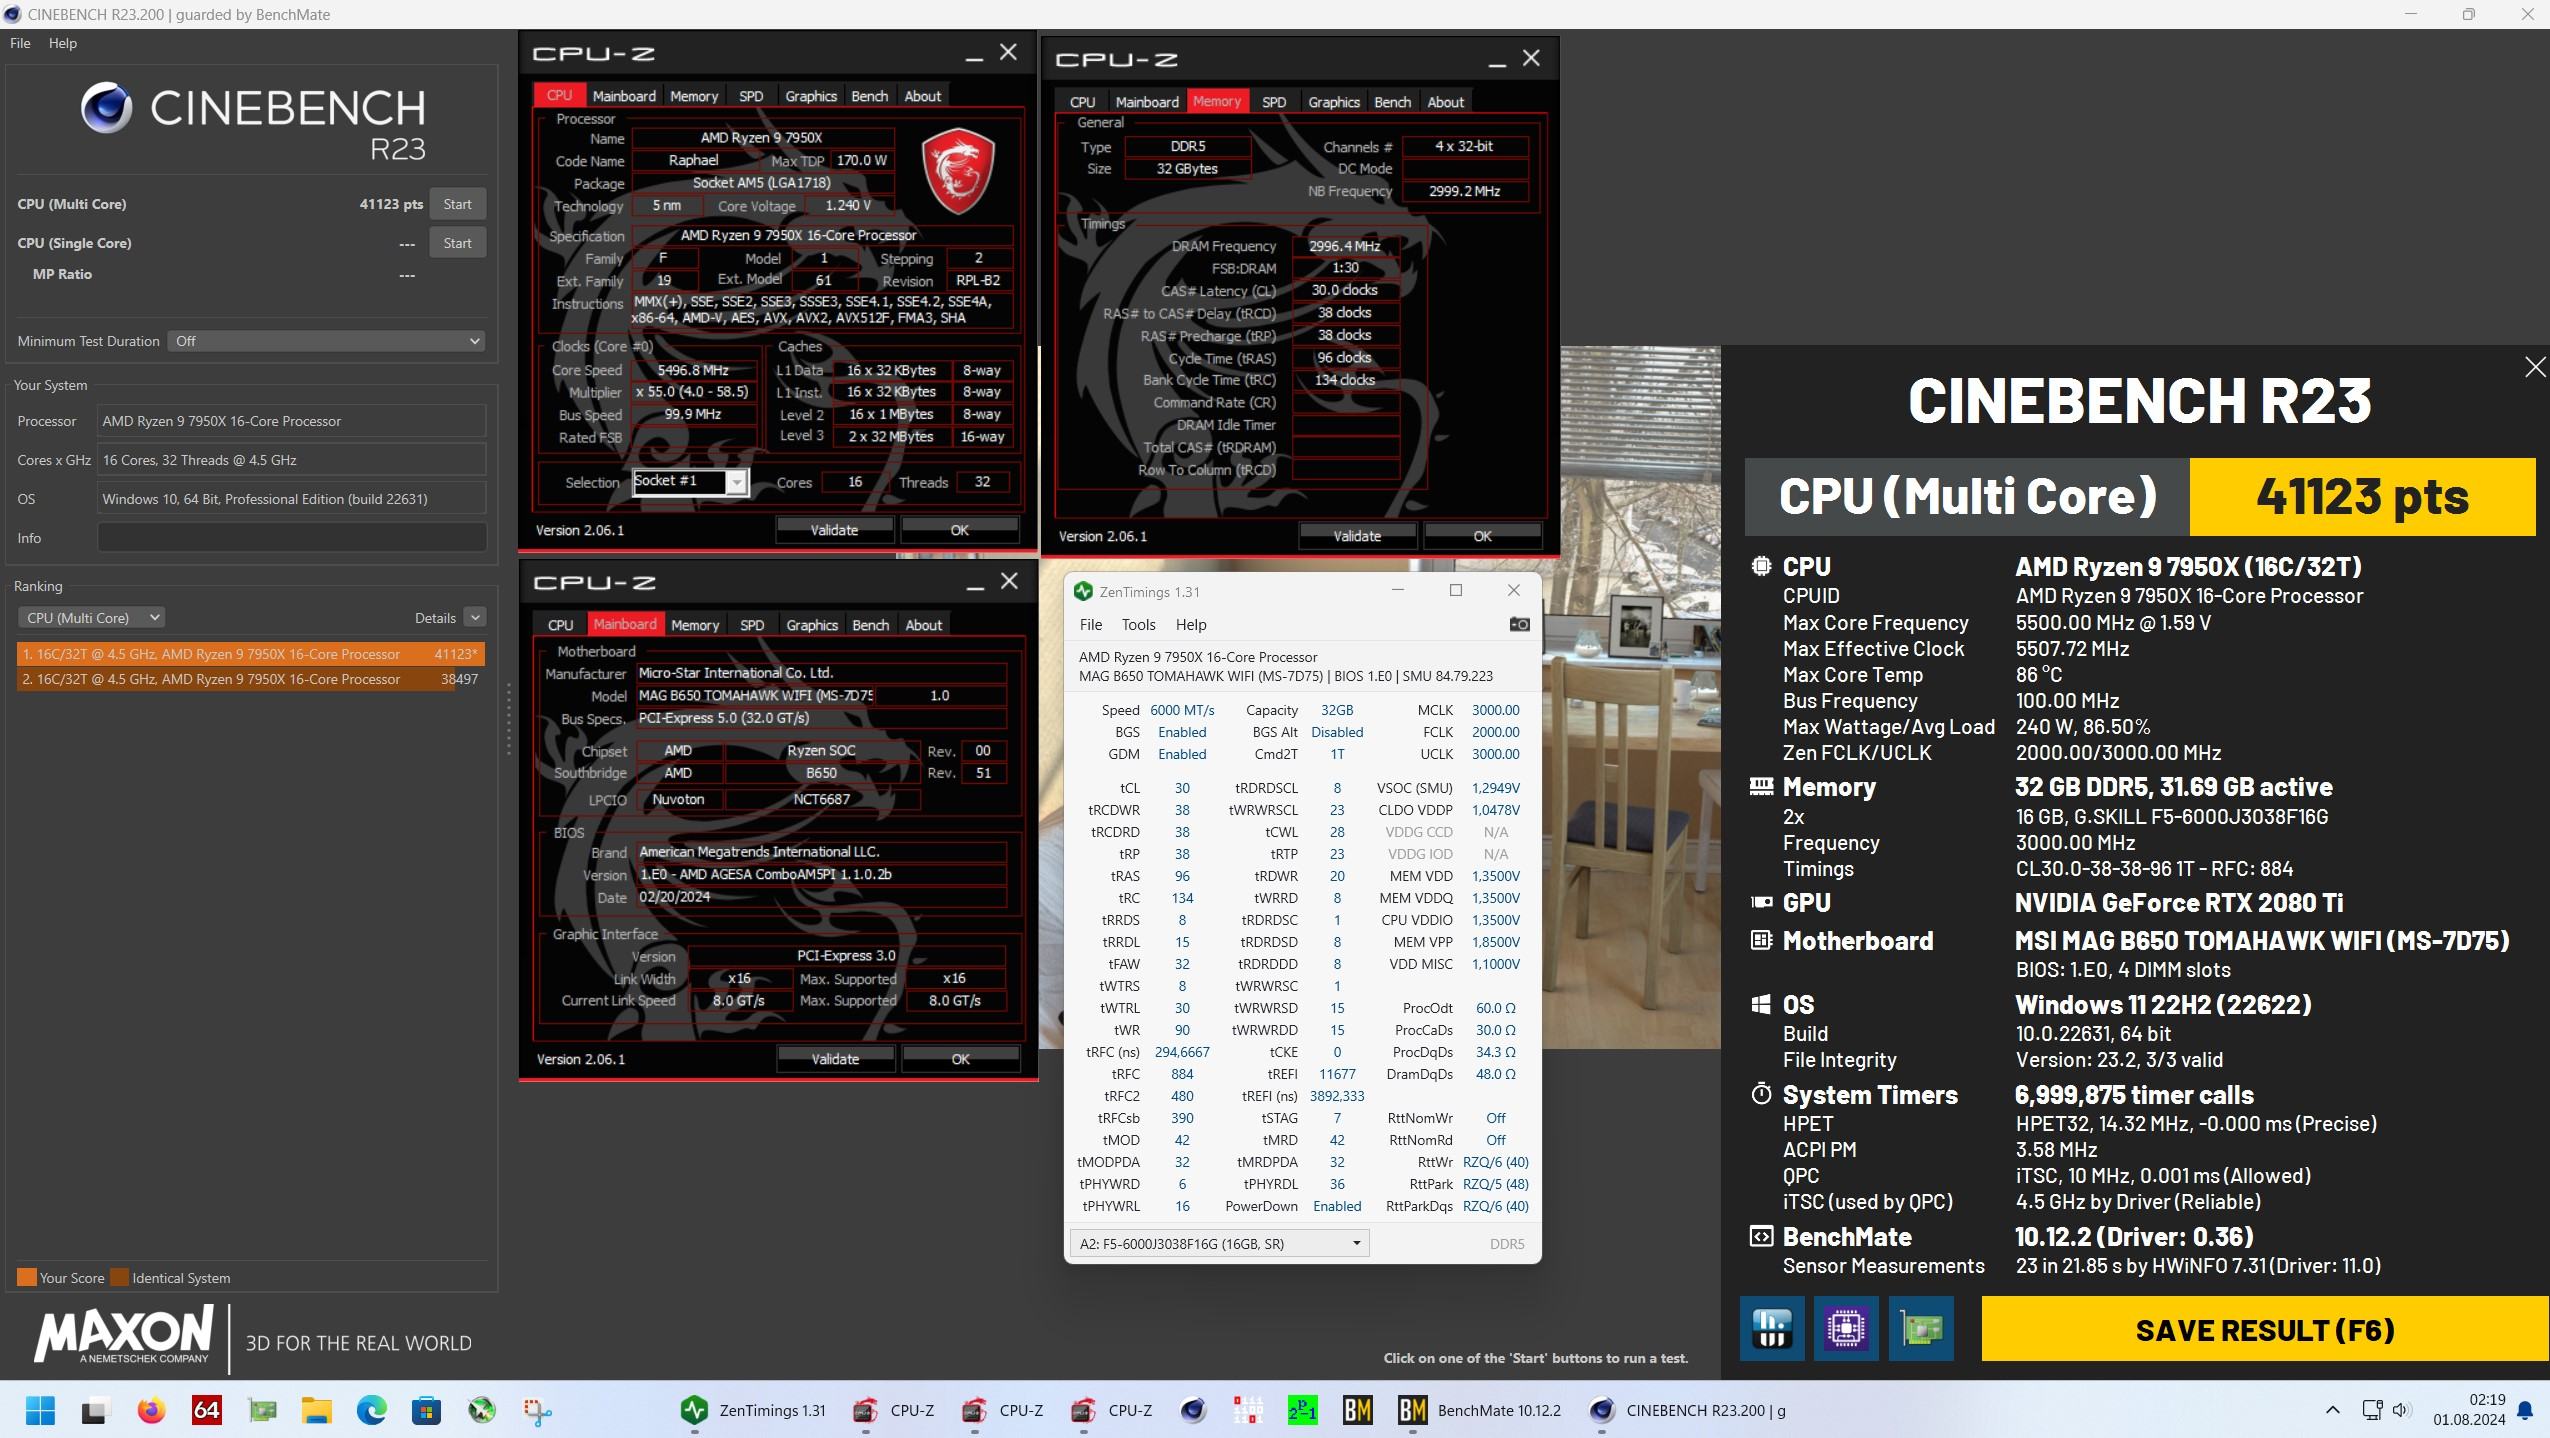This screenshot has height=1438, width=2550.
Task: Click the ZenTimings screenshot camera icon
Action: tap(1519, 624)
